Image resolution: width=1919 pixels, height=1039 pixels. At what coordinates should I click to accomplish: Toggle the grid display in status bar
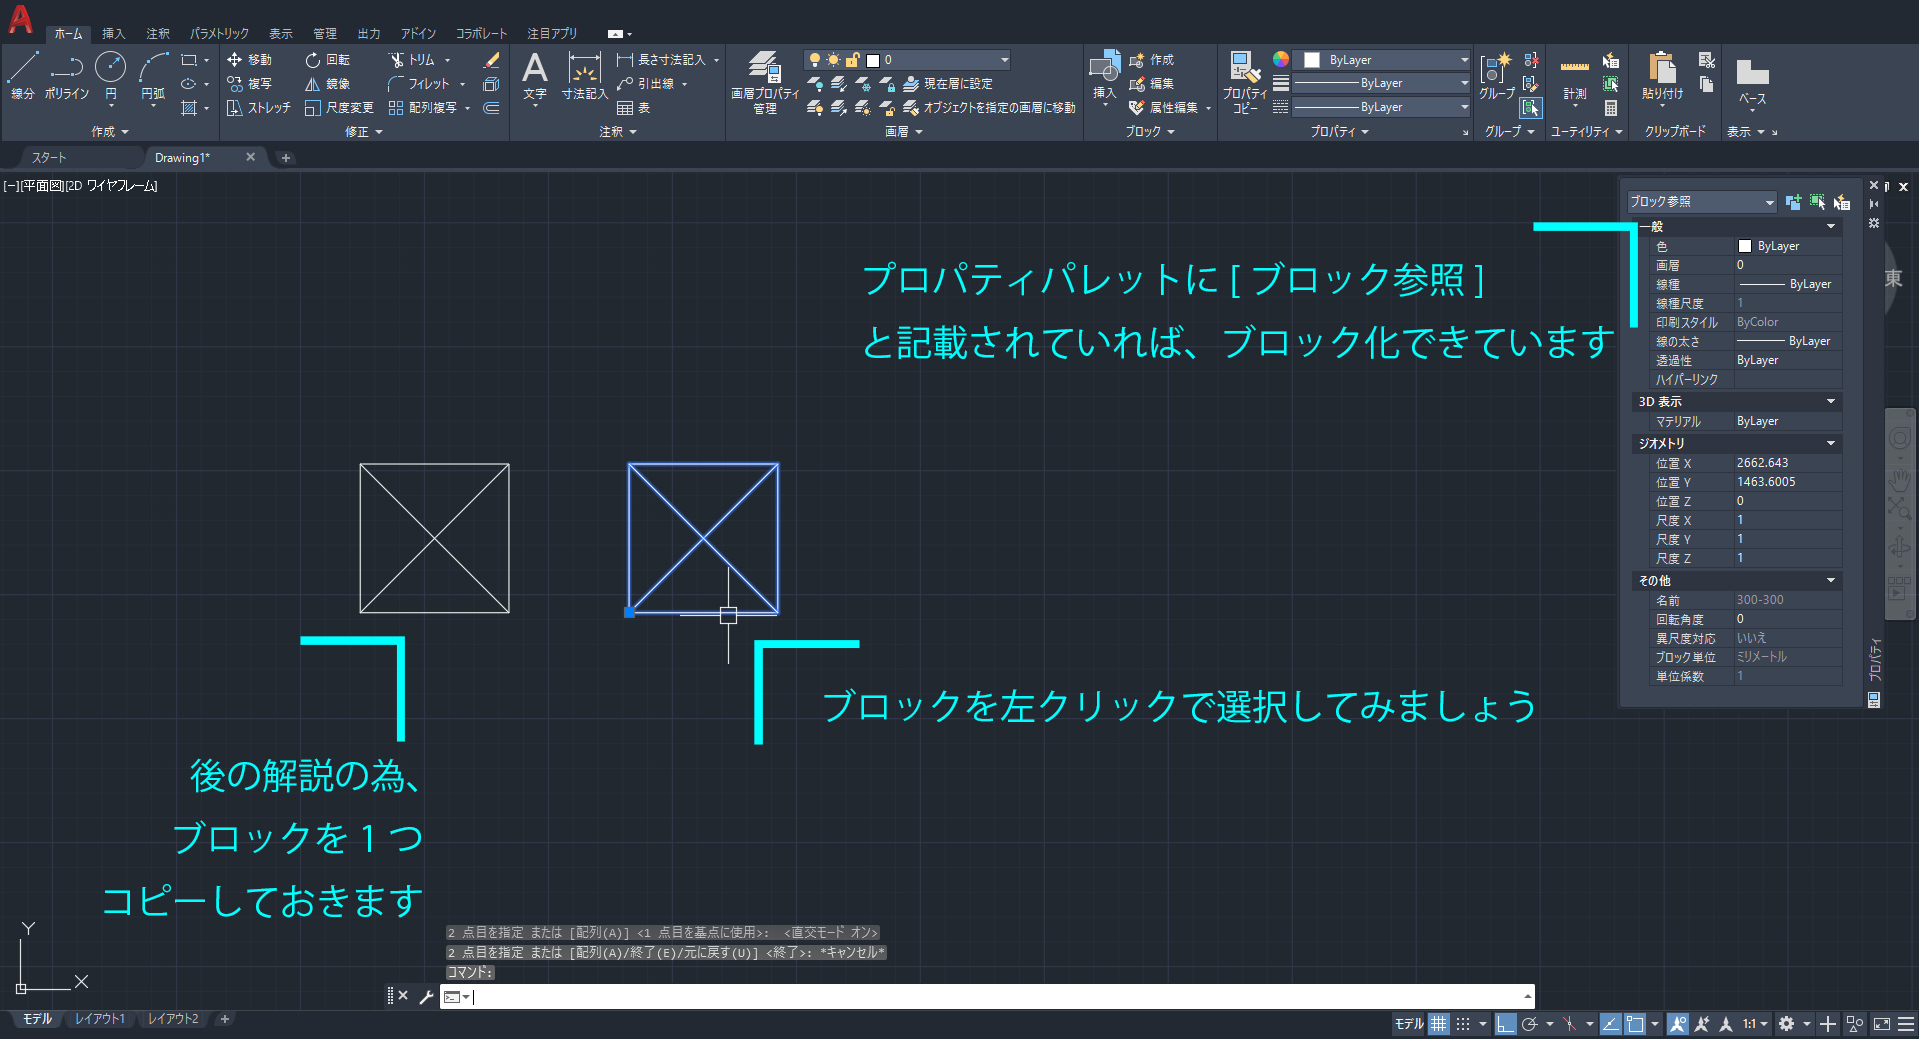tap(1438, 1023)
